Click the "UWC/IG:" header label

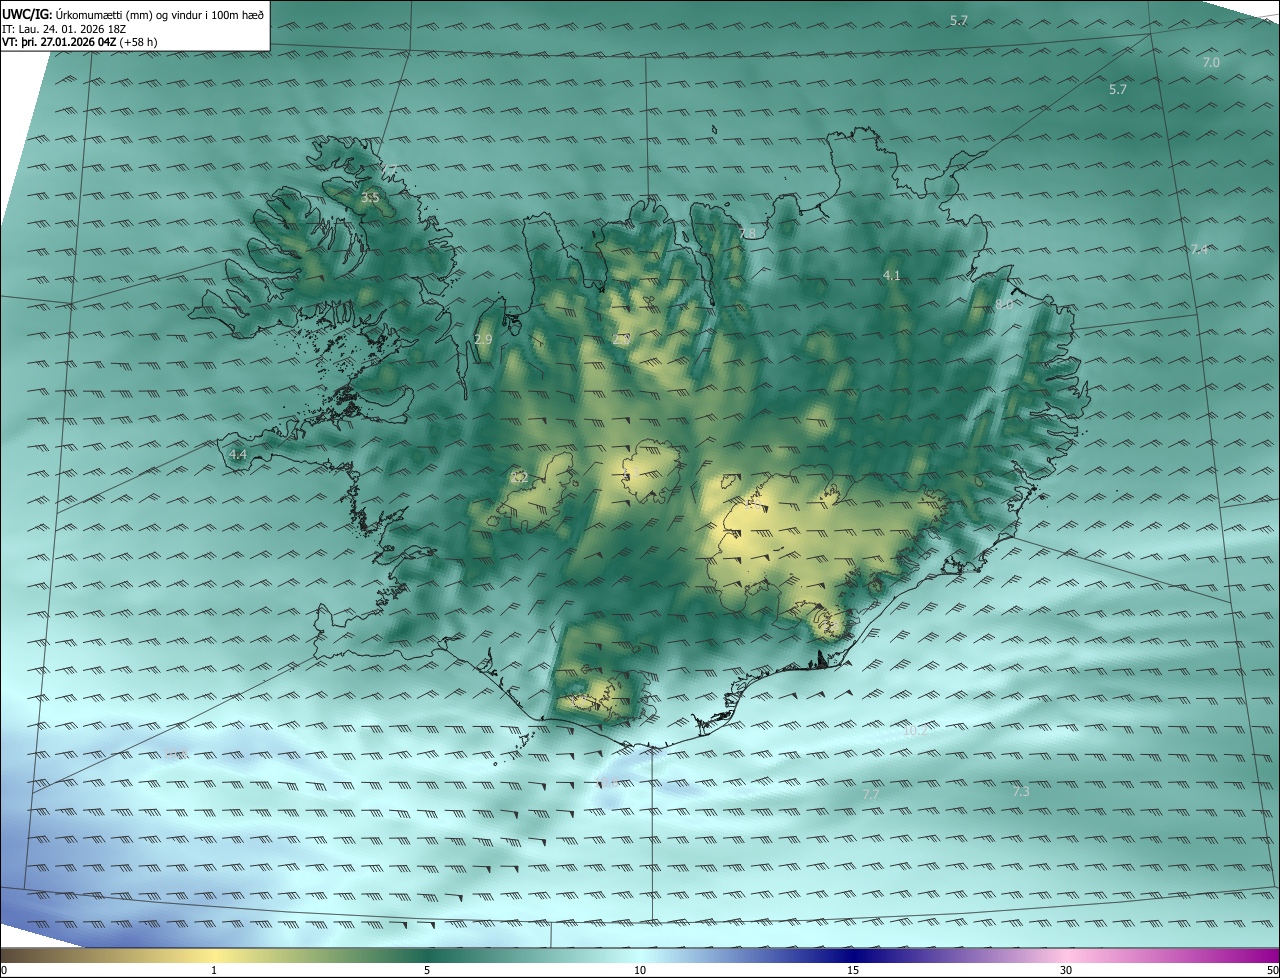click(x=27, y=14)
